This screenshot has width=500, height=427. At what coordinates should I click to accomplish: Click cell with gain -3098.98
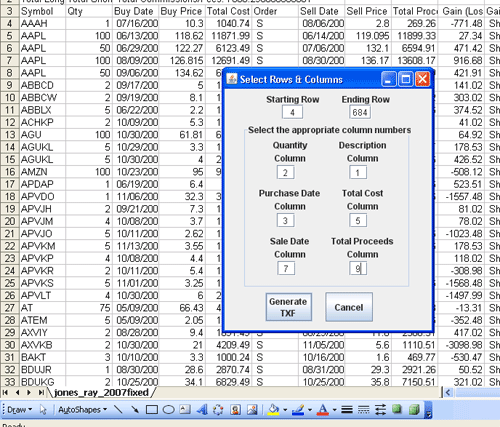point(461,345)
